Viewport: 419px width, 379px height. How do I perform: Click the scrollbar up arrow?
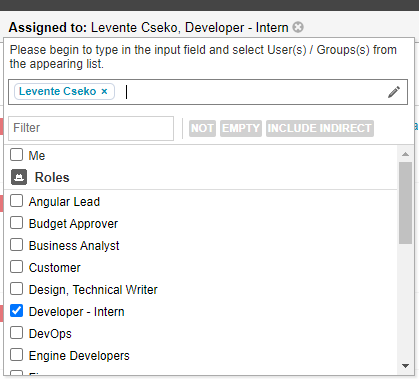405,154
